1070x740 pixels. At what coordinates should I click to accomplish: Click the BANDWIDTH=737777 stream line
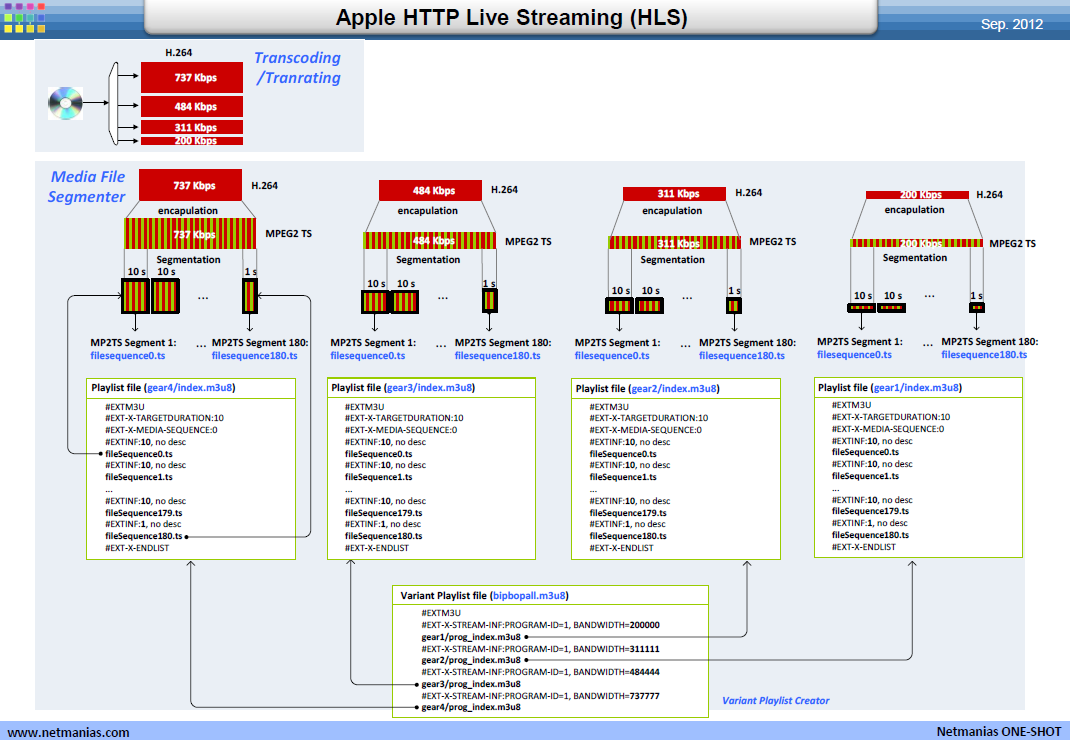(540, 696)
